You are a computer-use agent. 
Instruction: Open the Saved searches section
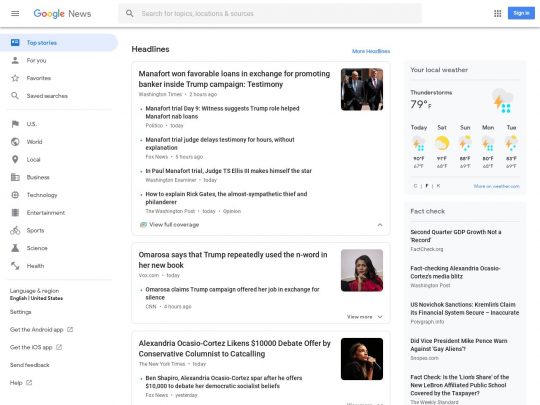[47, 96]
